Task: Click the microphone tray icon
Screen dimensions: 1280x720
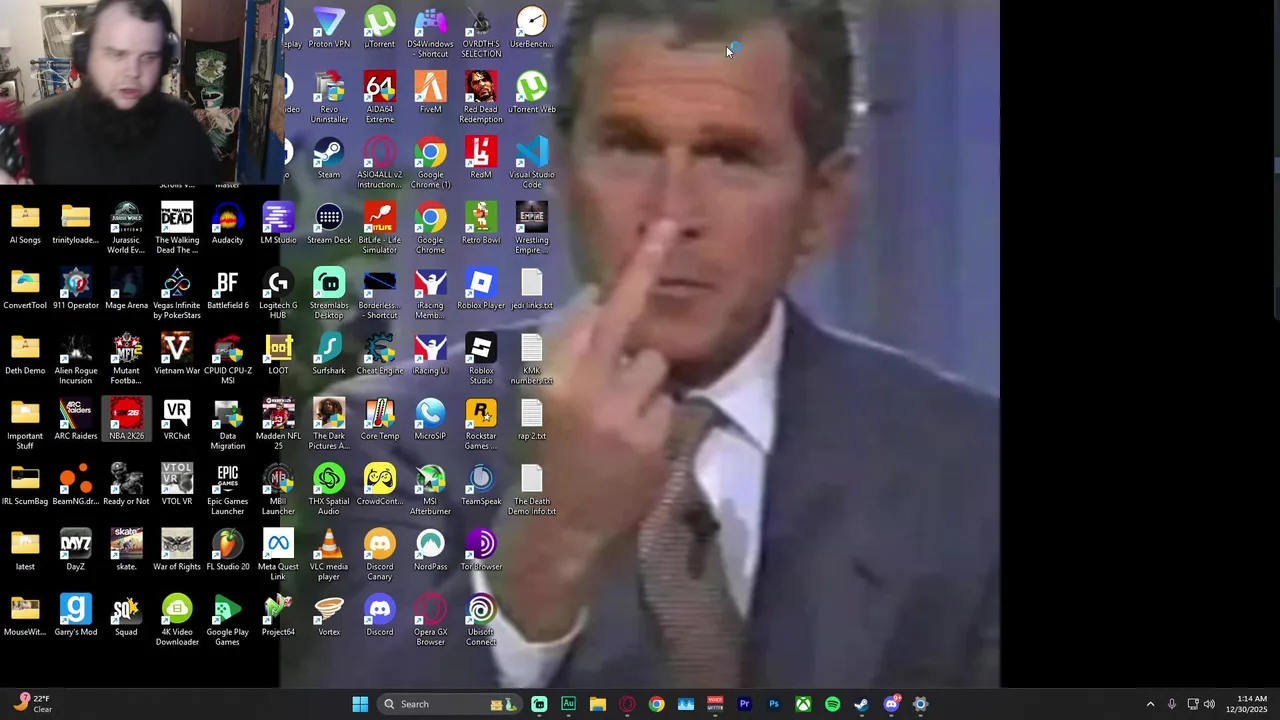Action: point(1172,704)
